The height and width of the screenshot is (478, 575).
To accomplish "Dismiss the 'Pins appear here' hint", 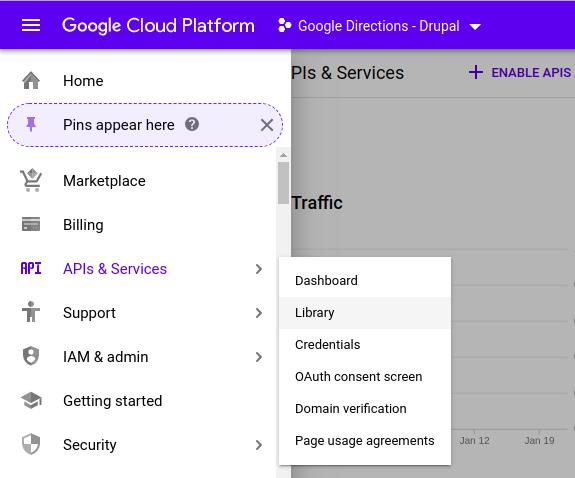I will 267,125.
